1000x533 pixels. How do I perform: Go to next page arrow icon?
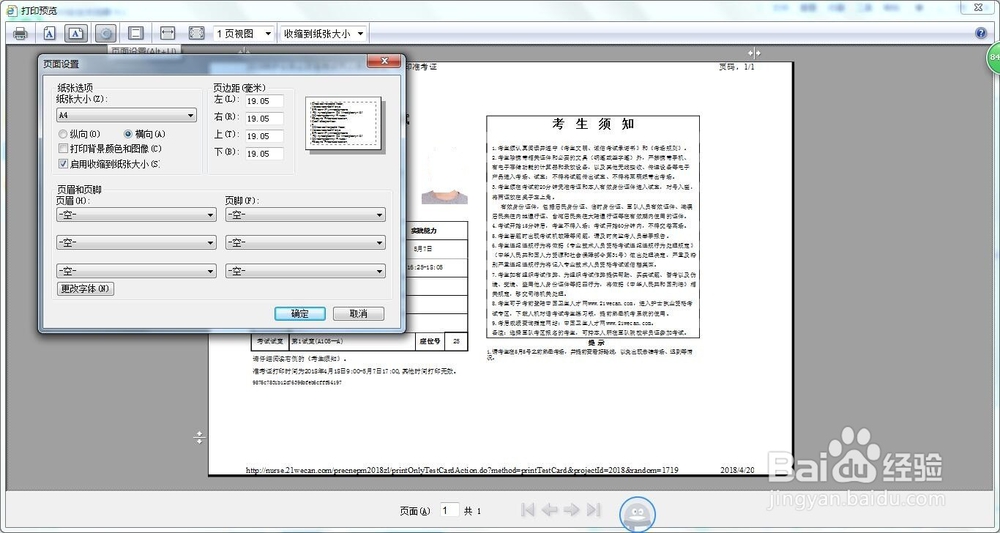coord(571,509)
